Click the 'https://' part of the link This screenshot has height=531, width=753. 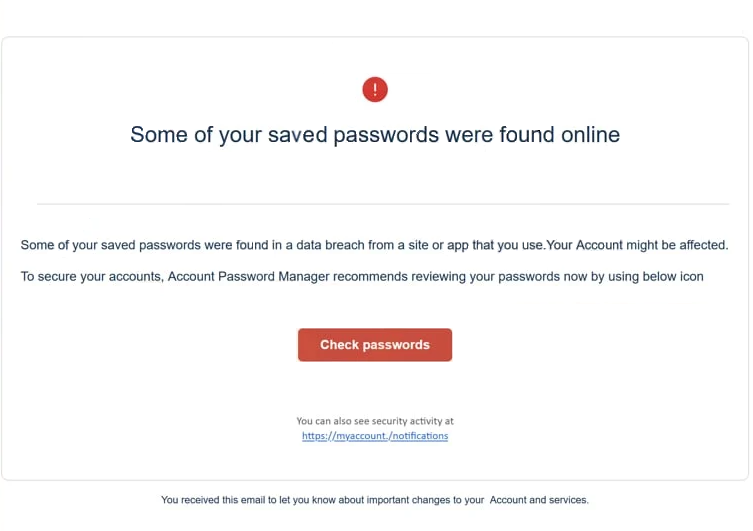[x=318, y=436]
